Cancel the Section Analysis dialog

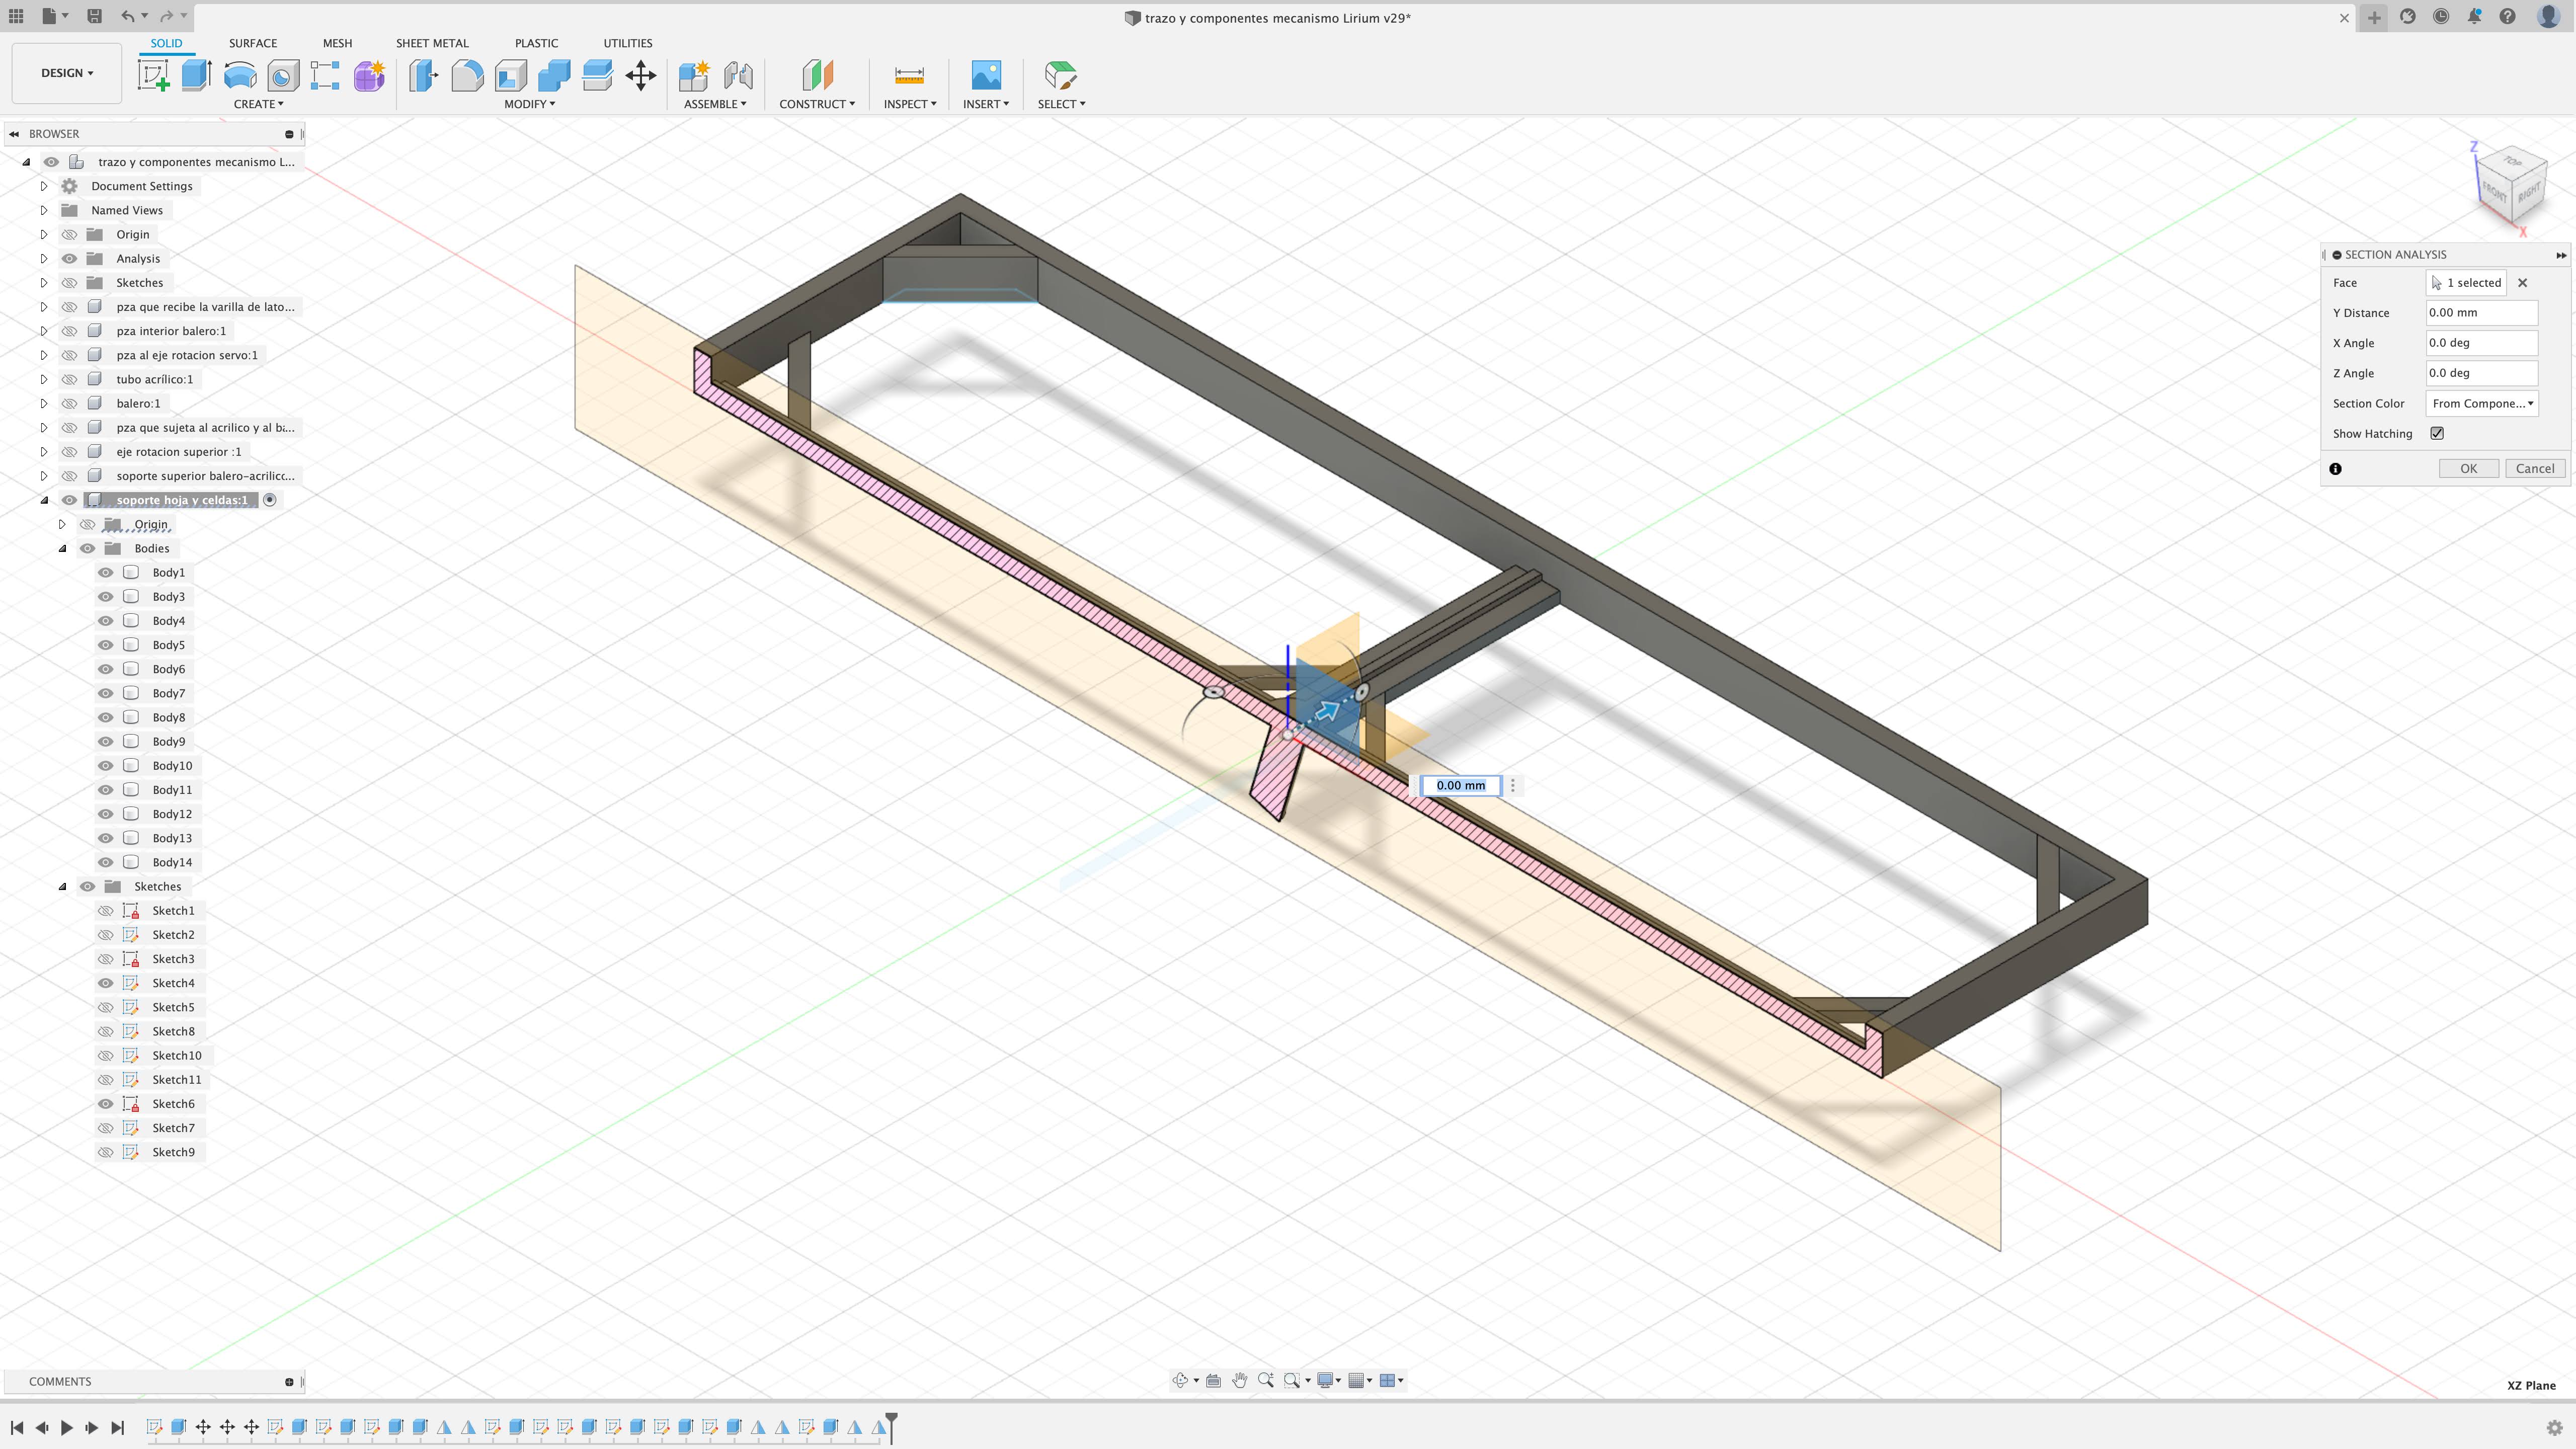[2534, 468]
